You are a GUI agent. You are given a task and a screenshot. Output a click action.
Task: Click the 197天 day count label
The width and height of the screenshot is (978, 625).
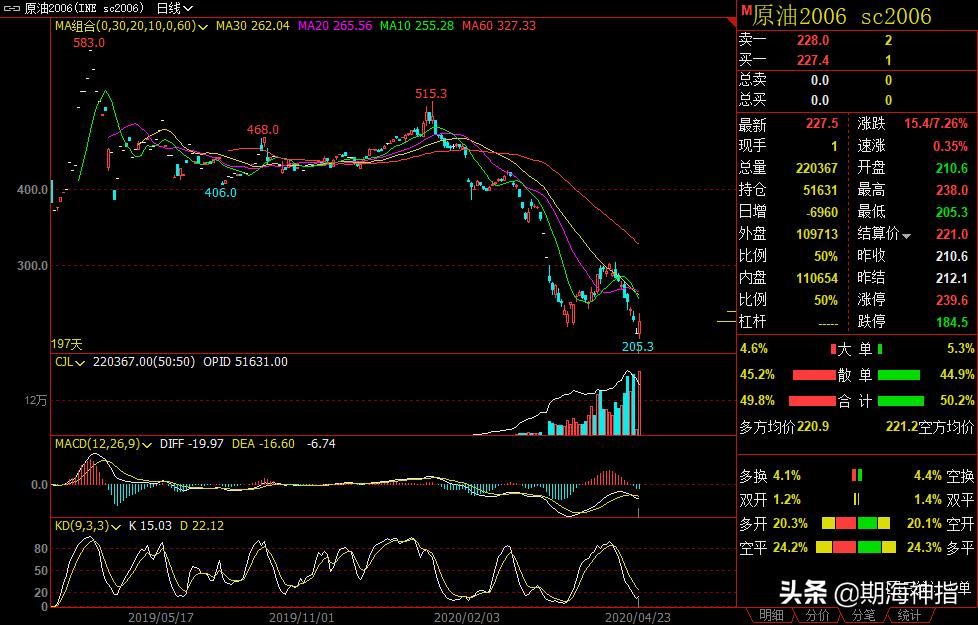(67, 344)
